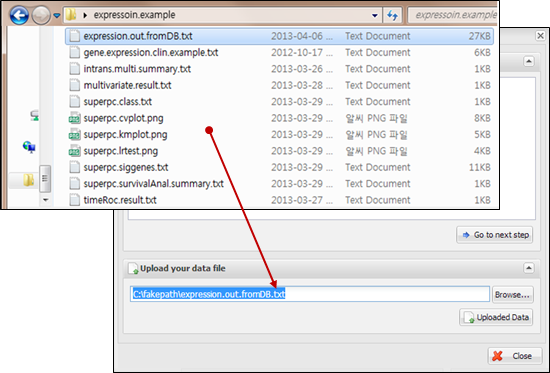This screenshot has height=373, width=550.
Task: Click the Network globe icon in navigation pane
Action: (29, 147)
